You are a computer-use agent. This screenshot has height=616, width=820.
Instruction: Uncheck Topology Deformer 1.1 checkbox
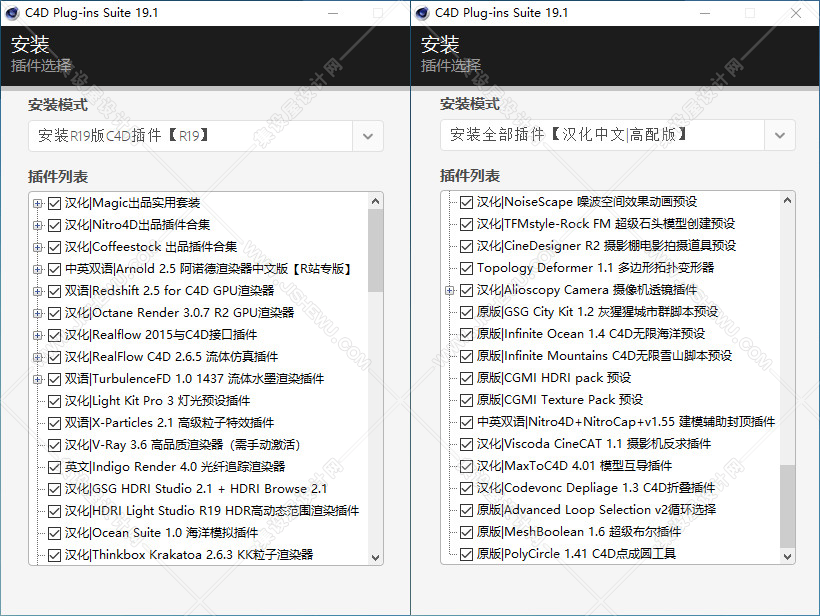click(466, 268)
